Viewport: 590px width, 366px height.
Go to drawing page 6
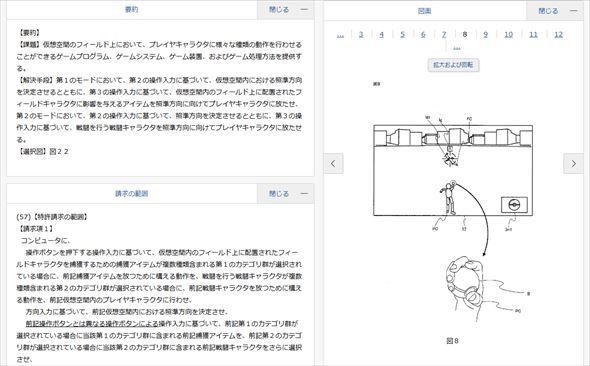tap(423, 34)
